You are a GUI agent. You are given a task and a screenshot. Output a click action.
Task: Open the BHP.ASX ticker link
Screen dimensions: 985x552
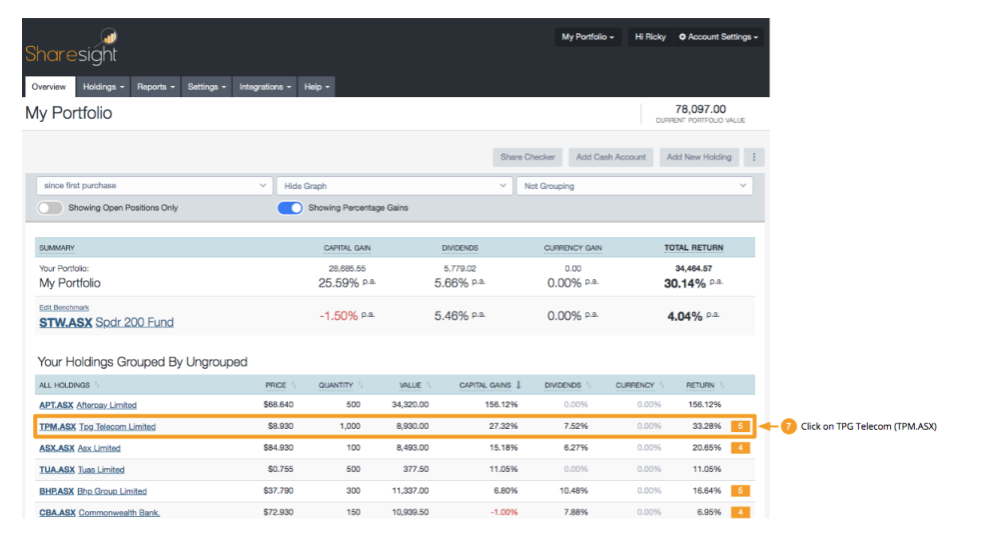coord(57,491)
